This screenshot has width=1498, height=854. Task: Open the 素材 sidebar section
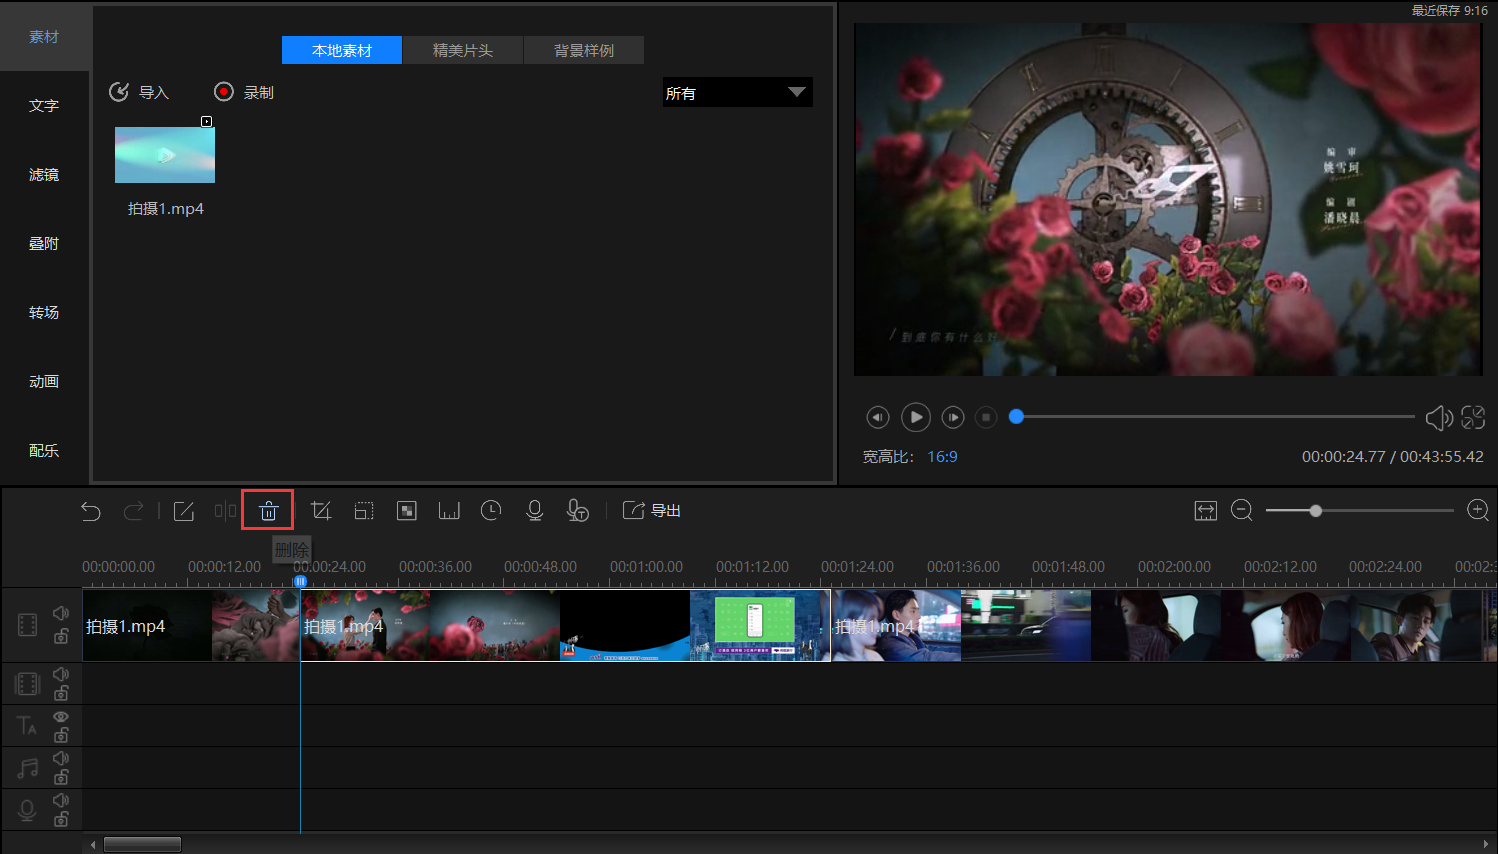tap(44, 37)
